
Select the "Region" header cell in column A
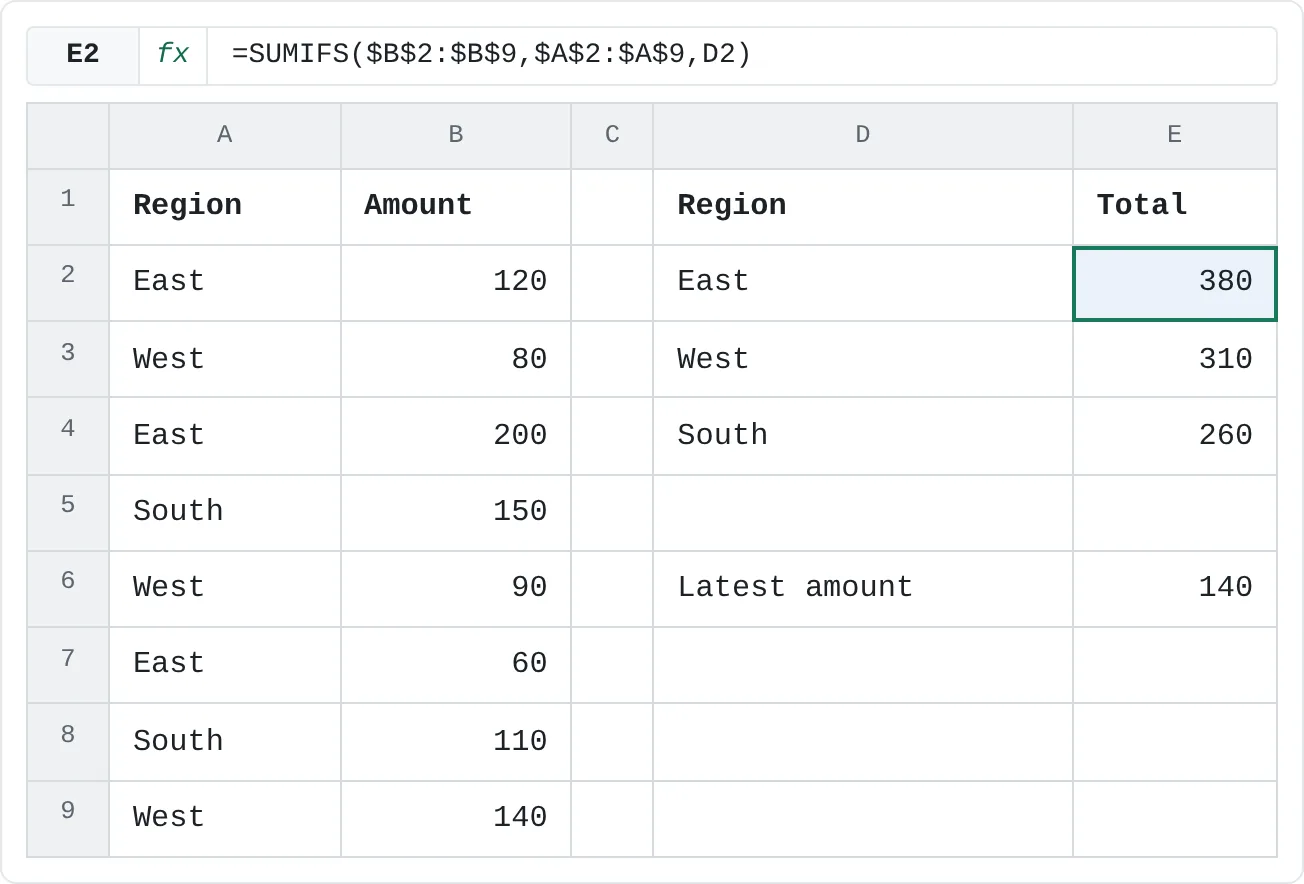225,207
